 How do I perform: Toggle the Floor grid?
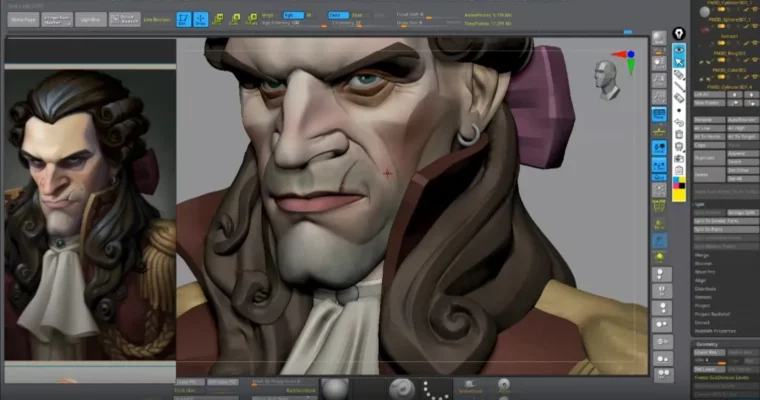[659, 131]
